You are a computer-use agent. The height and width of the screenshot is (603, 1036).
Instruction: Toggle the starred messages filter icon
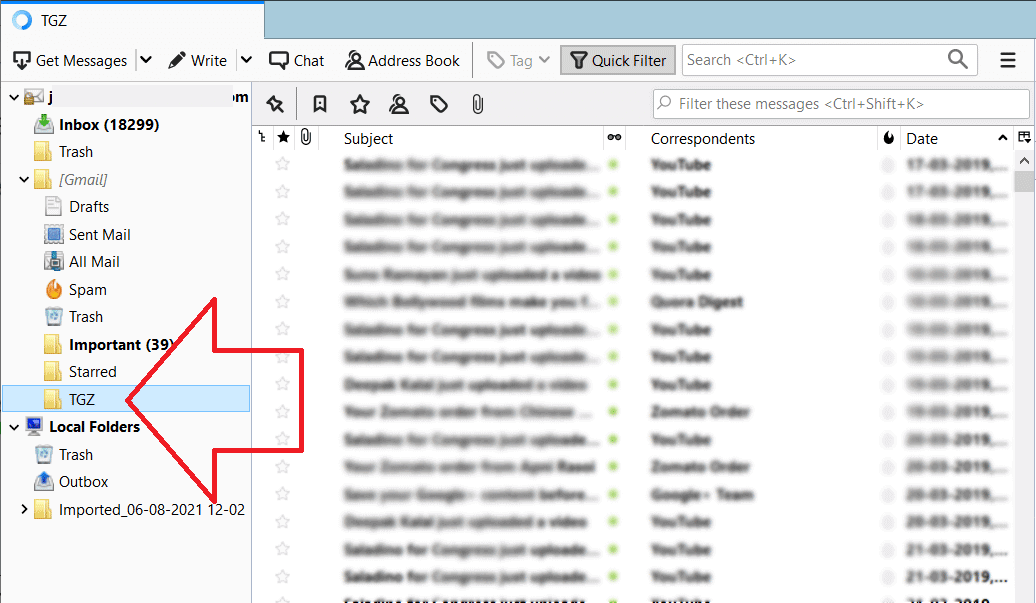click(x=359, y=104)
